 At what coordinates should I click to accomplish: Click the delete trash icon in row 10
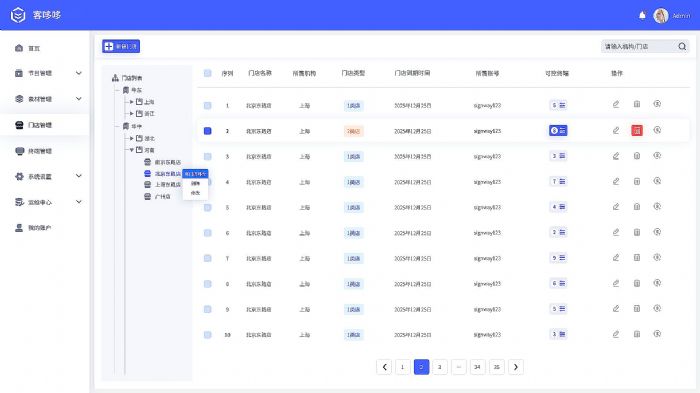637,334
